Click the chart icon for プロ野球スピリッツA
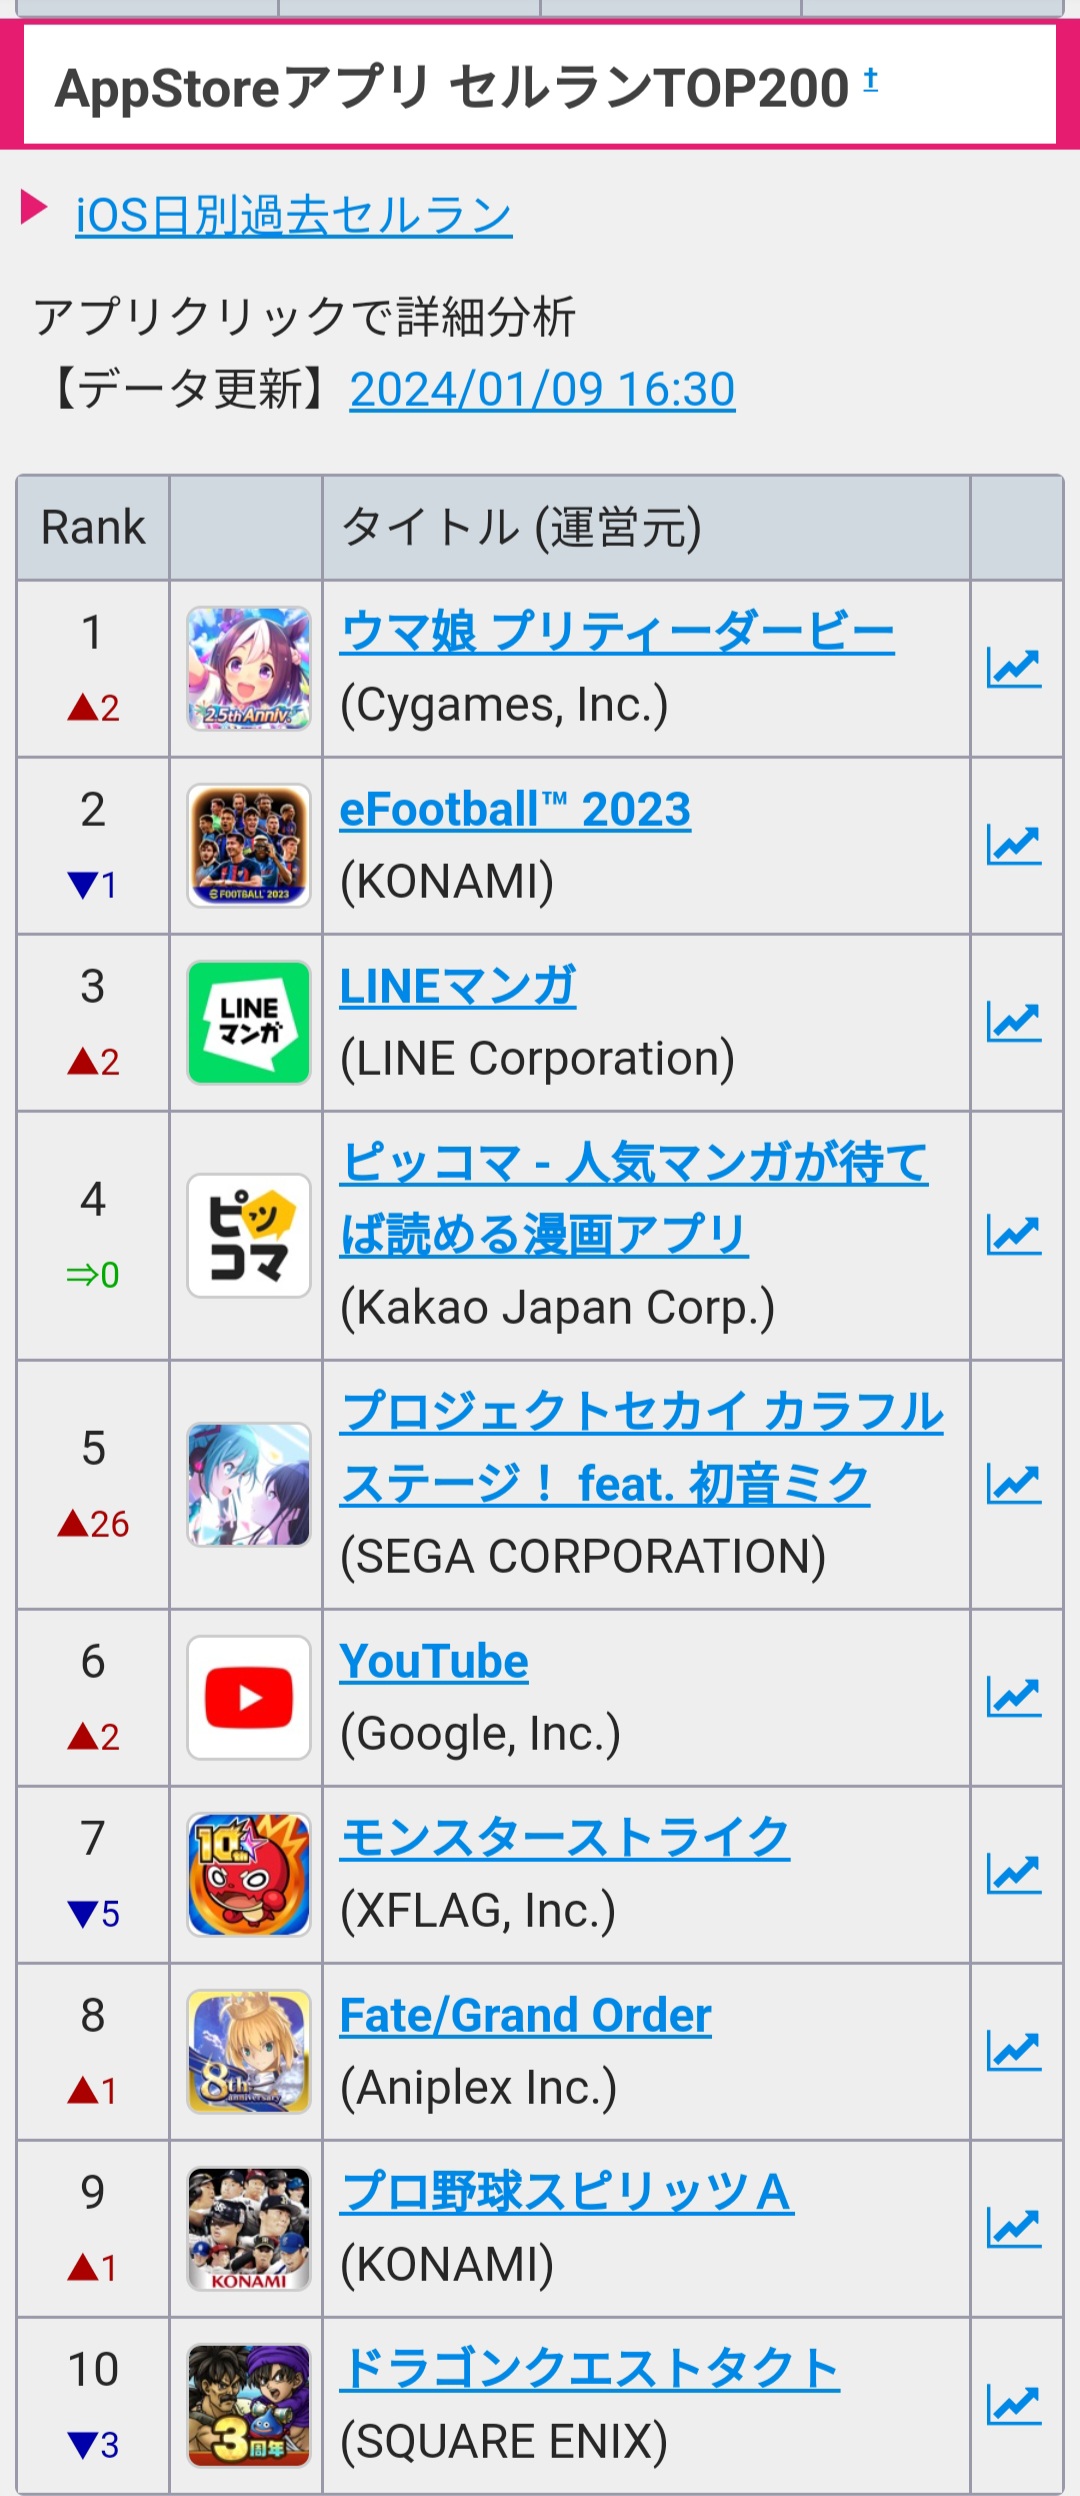The height and width of the screenshot is (2496, 1080). tap(1014, 2228)
